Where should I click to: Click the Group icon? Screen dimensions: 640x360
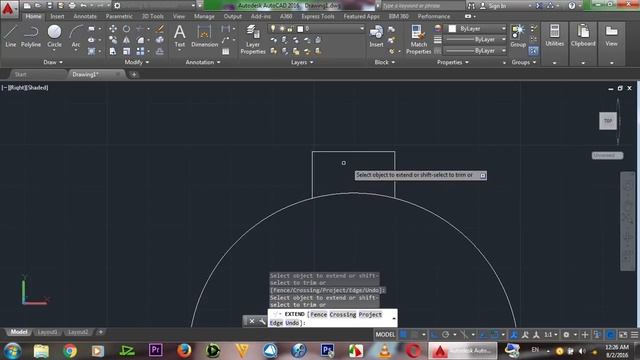click(x=518, y=36)
